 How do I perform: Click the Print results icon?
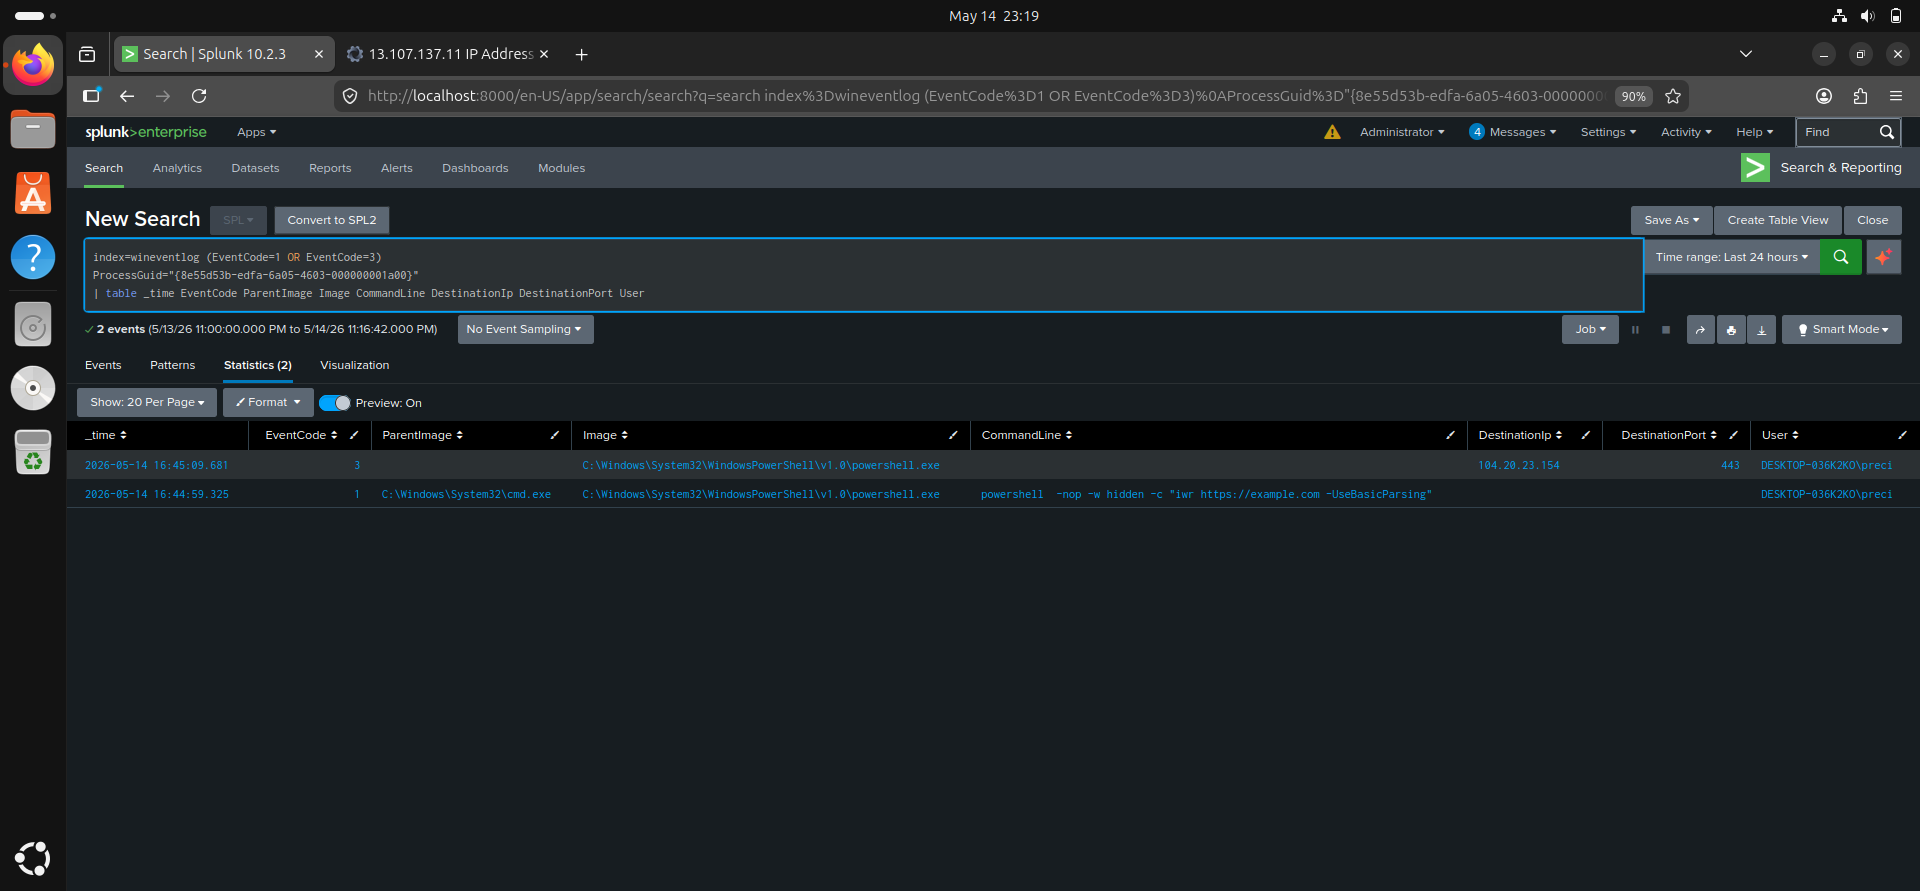1731,330
